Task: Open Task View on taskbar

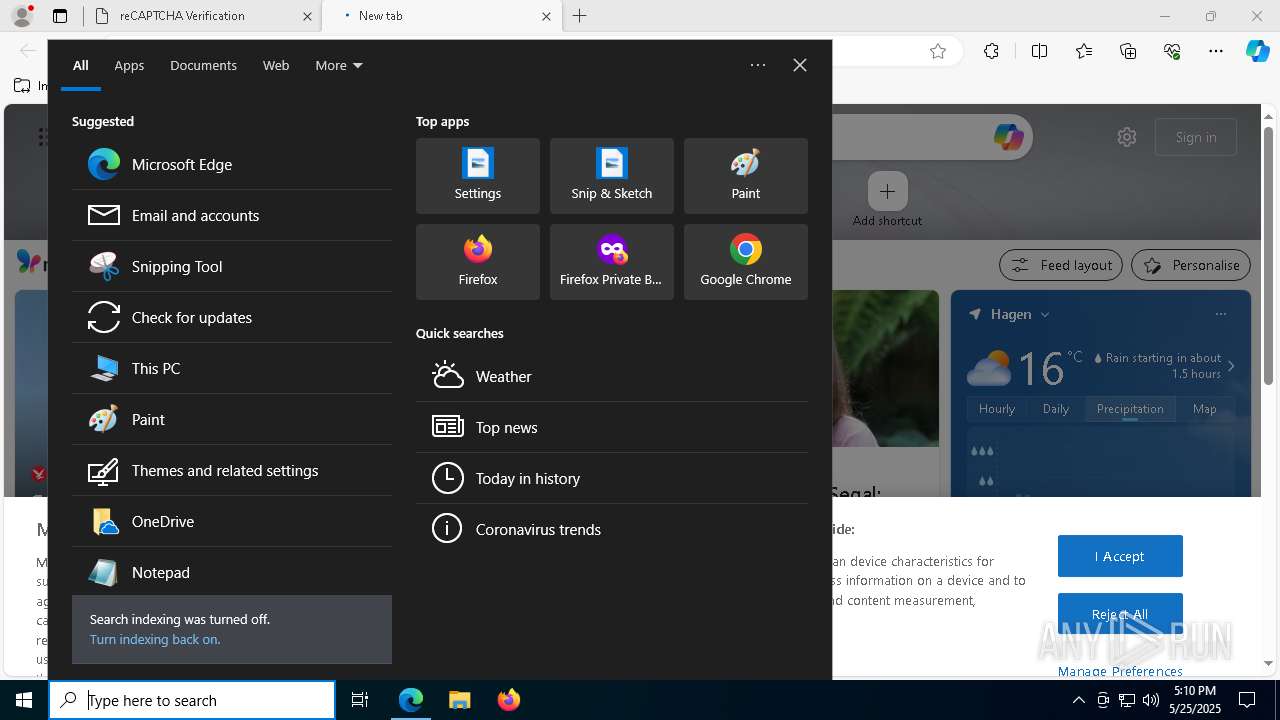Action: tap(360, 700)
